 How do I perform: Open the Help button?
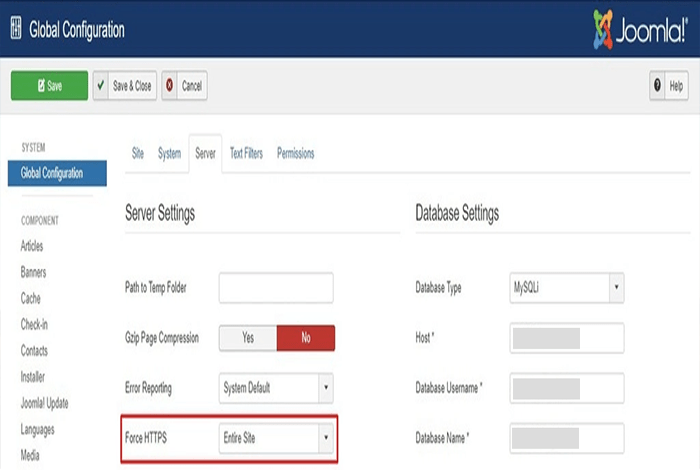(669, 86)
